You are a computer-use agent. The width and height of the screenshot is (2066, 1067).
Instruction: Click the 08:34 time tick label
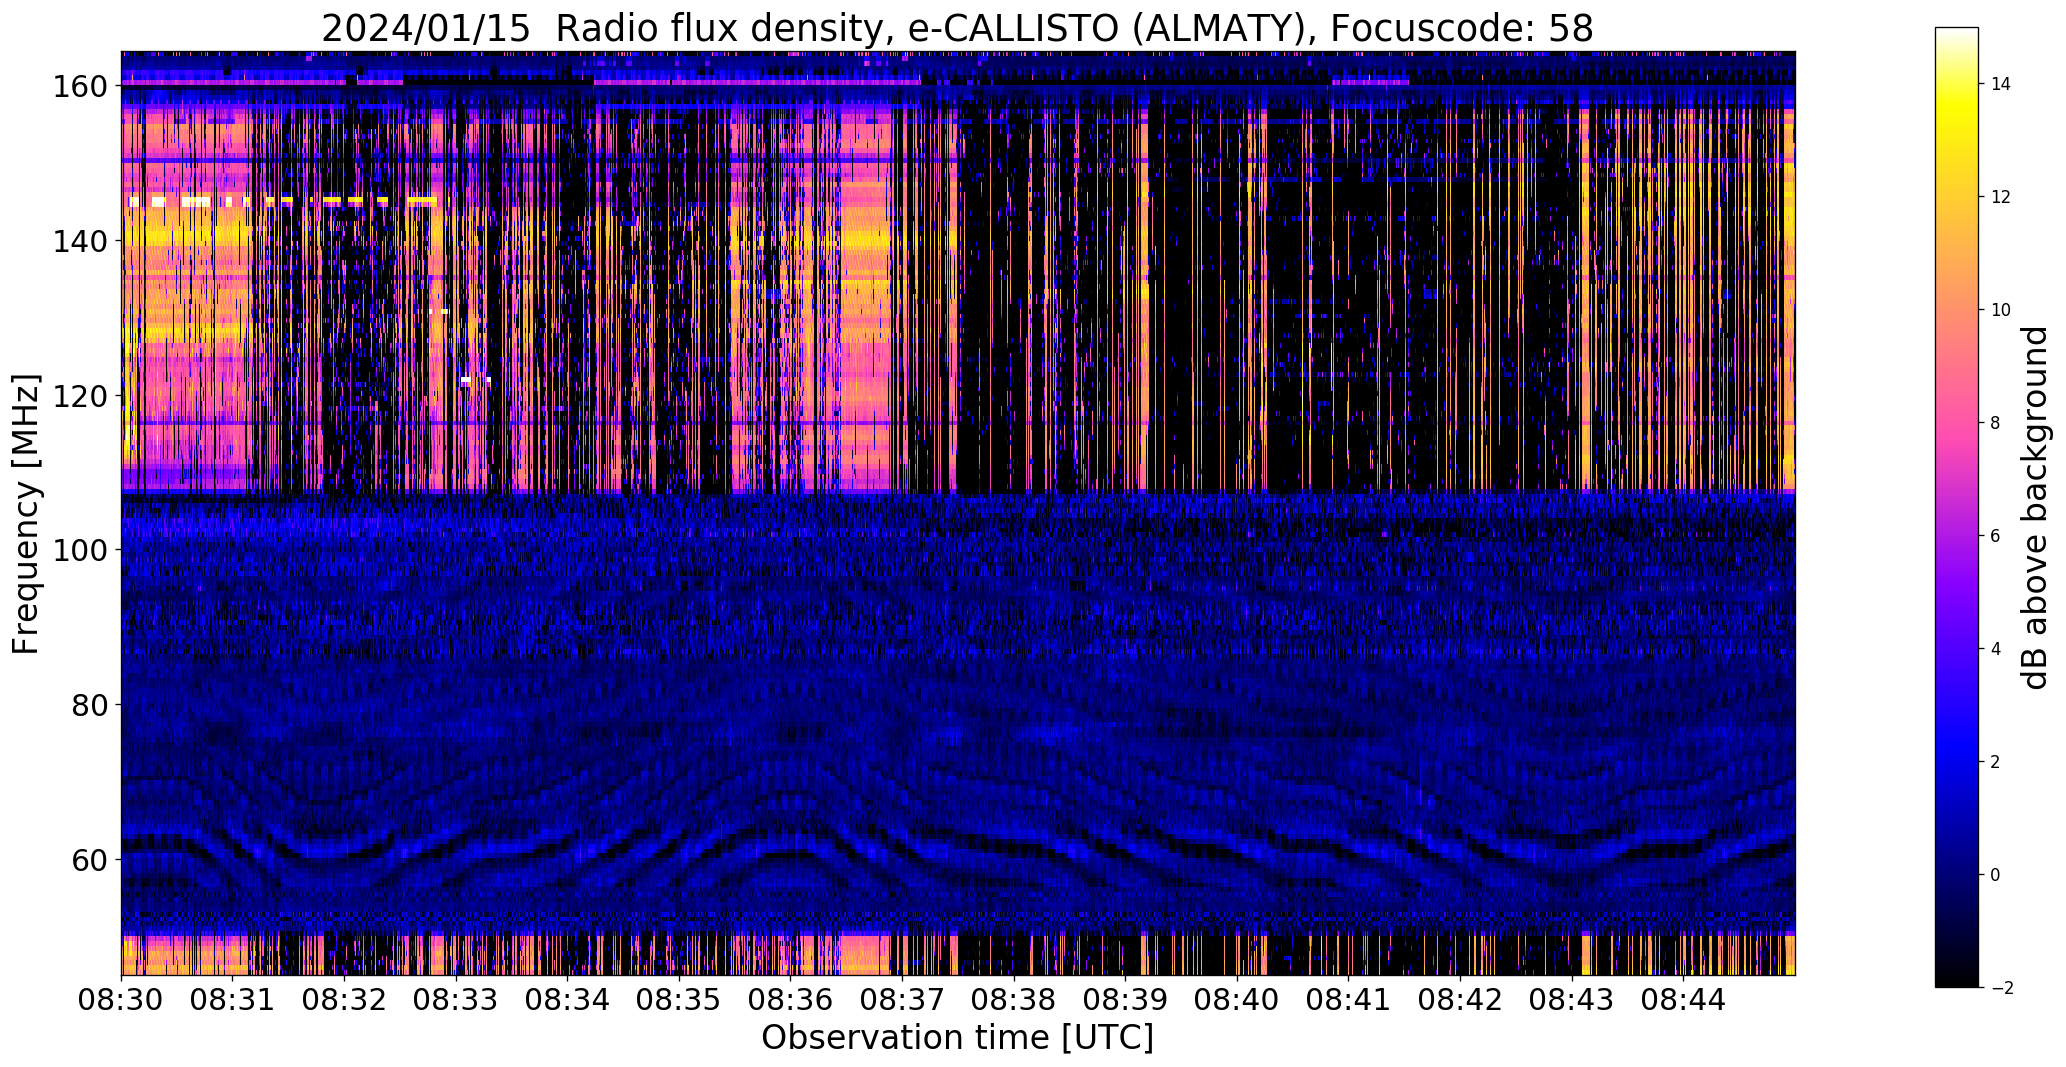click(x=568, y=998)
